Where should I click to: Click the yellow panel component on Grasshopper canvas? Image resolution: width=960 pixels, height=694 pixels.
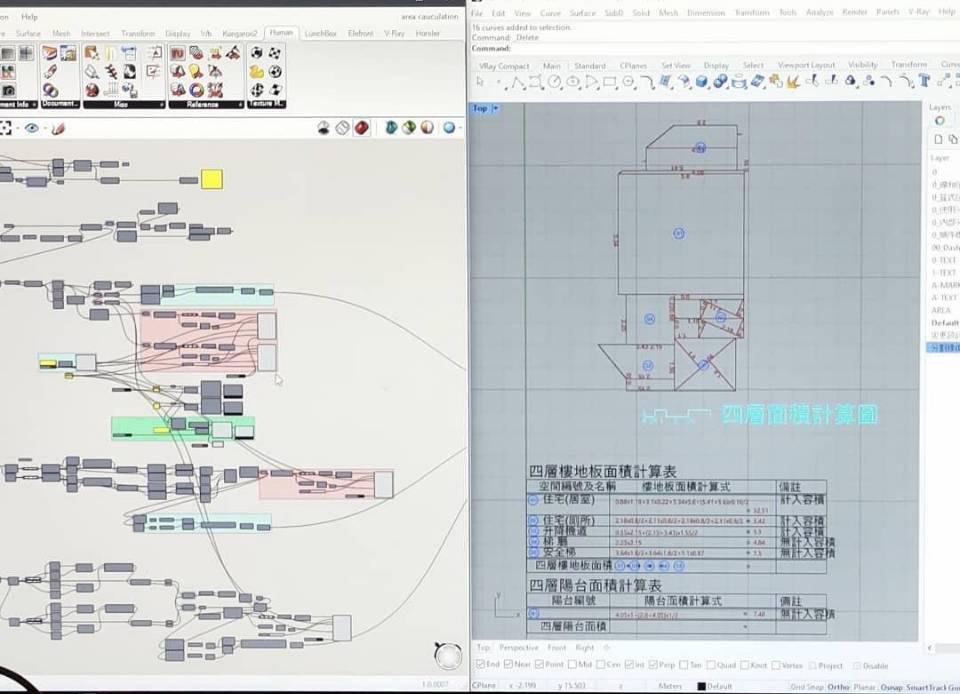212,179
